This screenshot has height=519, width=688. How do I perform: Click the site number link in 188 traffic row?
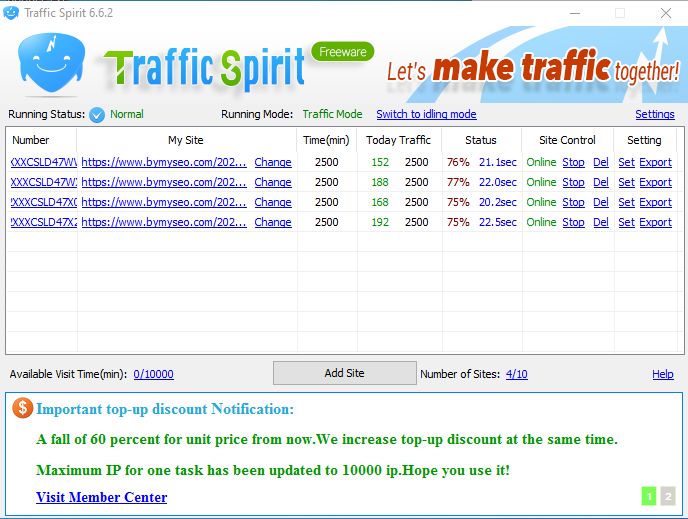pos(43,182)
